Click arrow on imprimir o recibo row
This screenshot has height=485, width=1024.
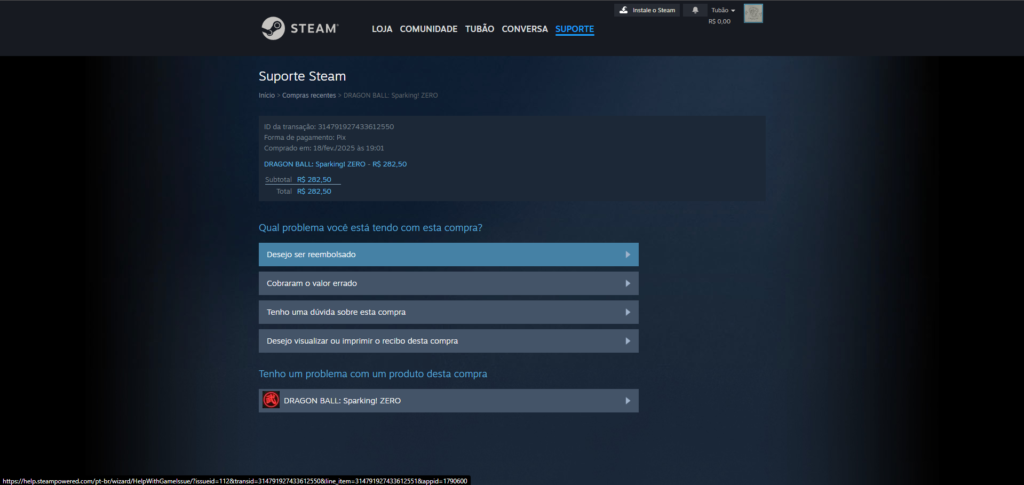click(628, 341)
